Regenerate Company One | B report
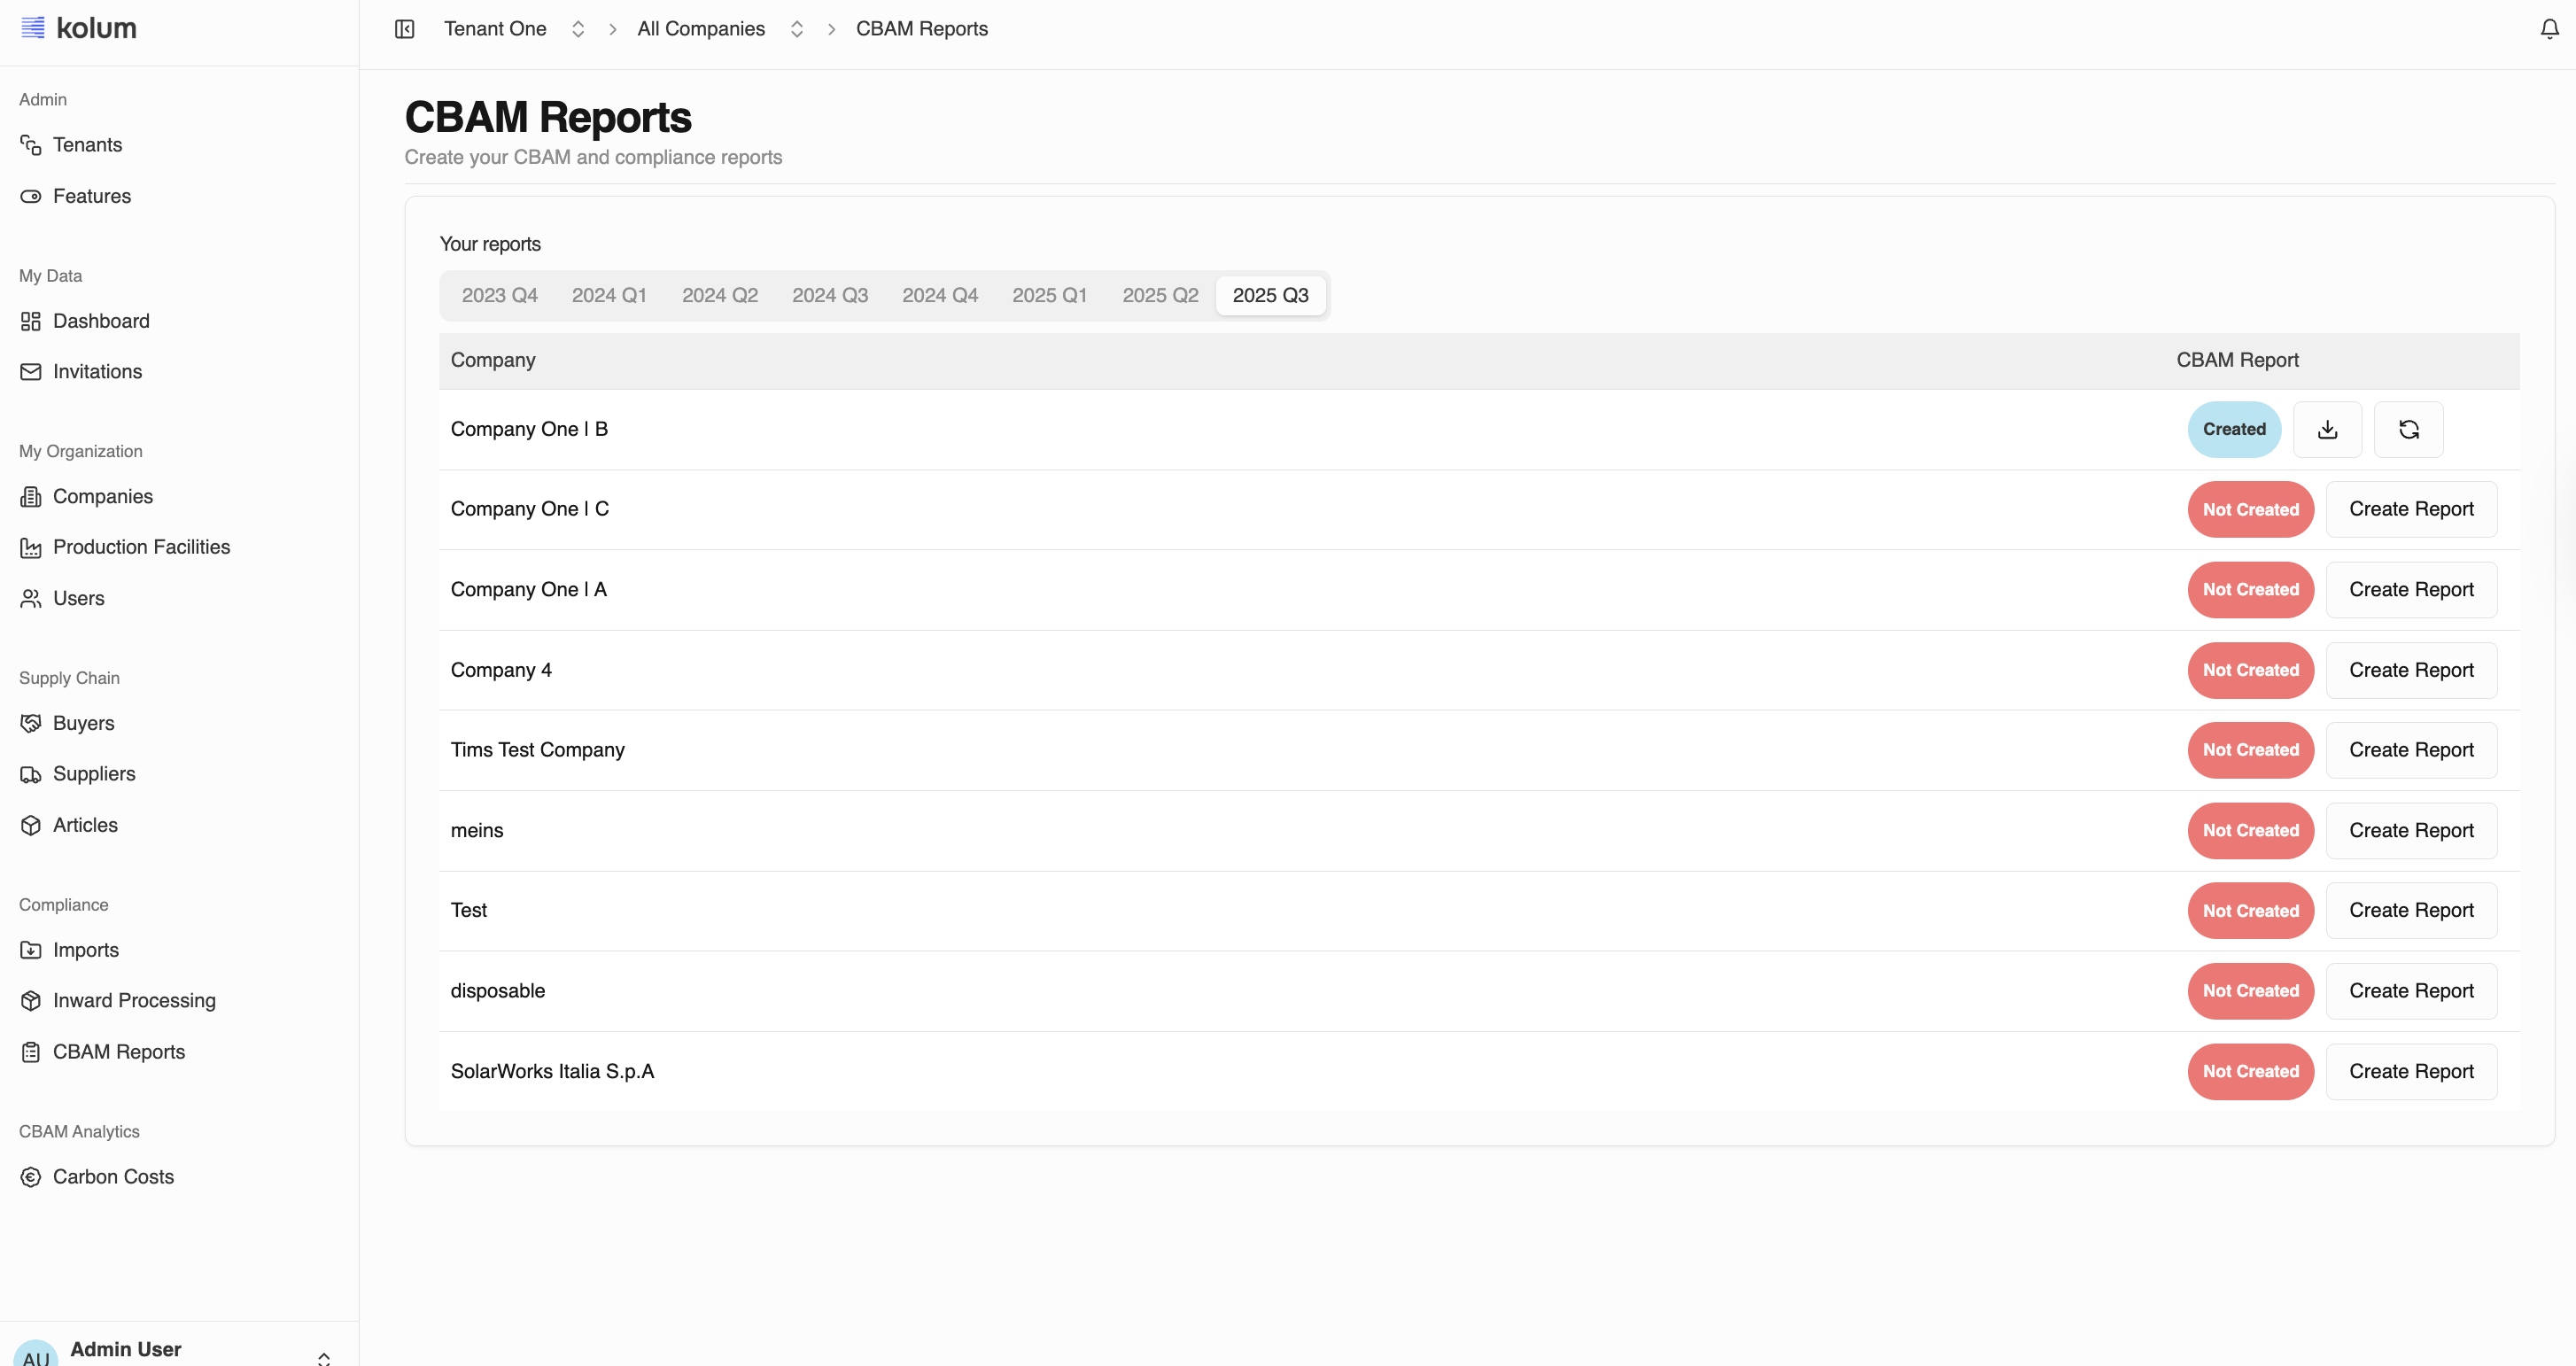This screenshot has width=2576, height=1366. pyautogui.click(x=2408, y=429)
